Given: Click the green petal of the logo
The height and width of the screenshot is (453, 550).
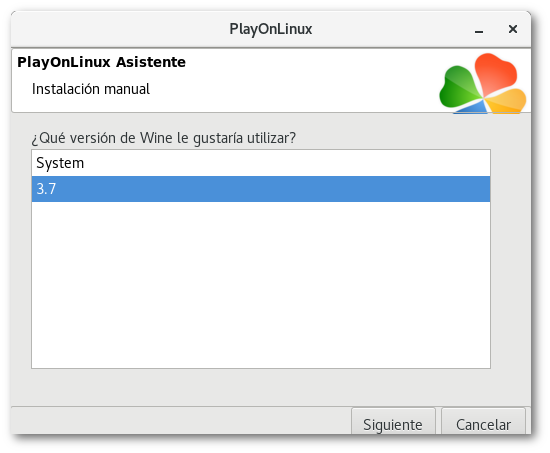Looking at the screenshot, I should coord(460,87).
